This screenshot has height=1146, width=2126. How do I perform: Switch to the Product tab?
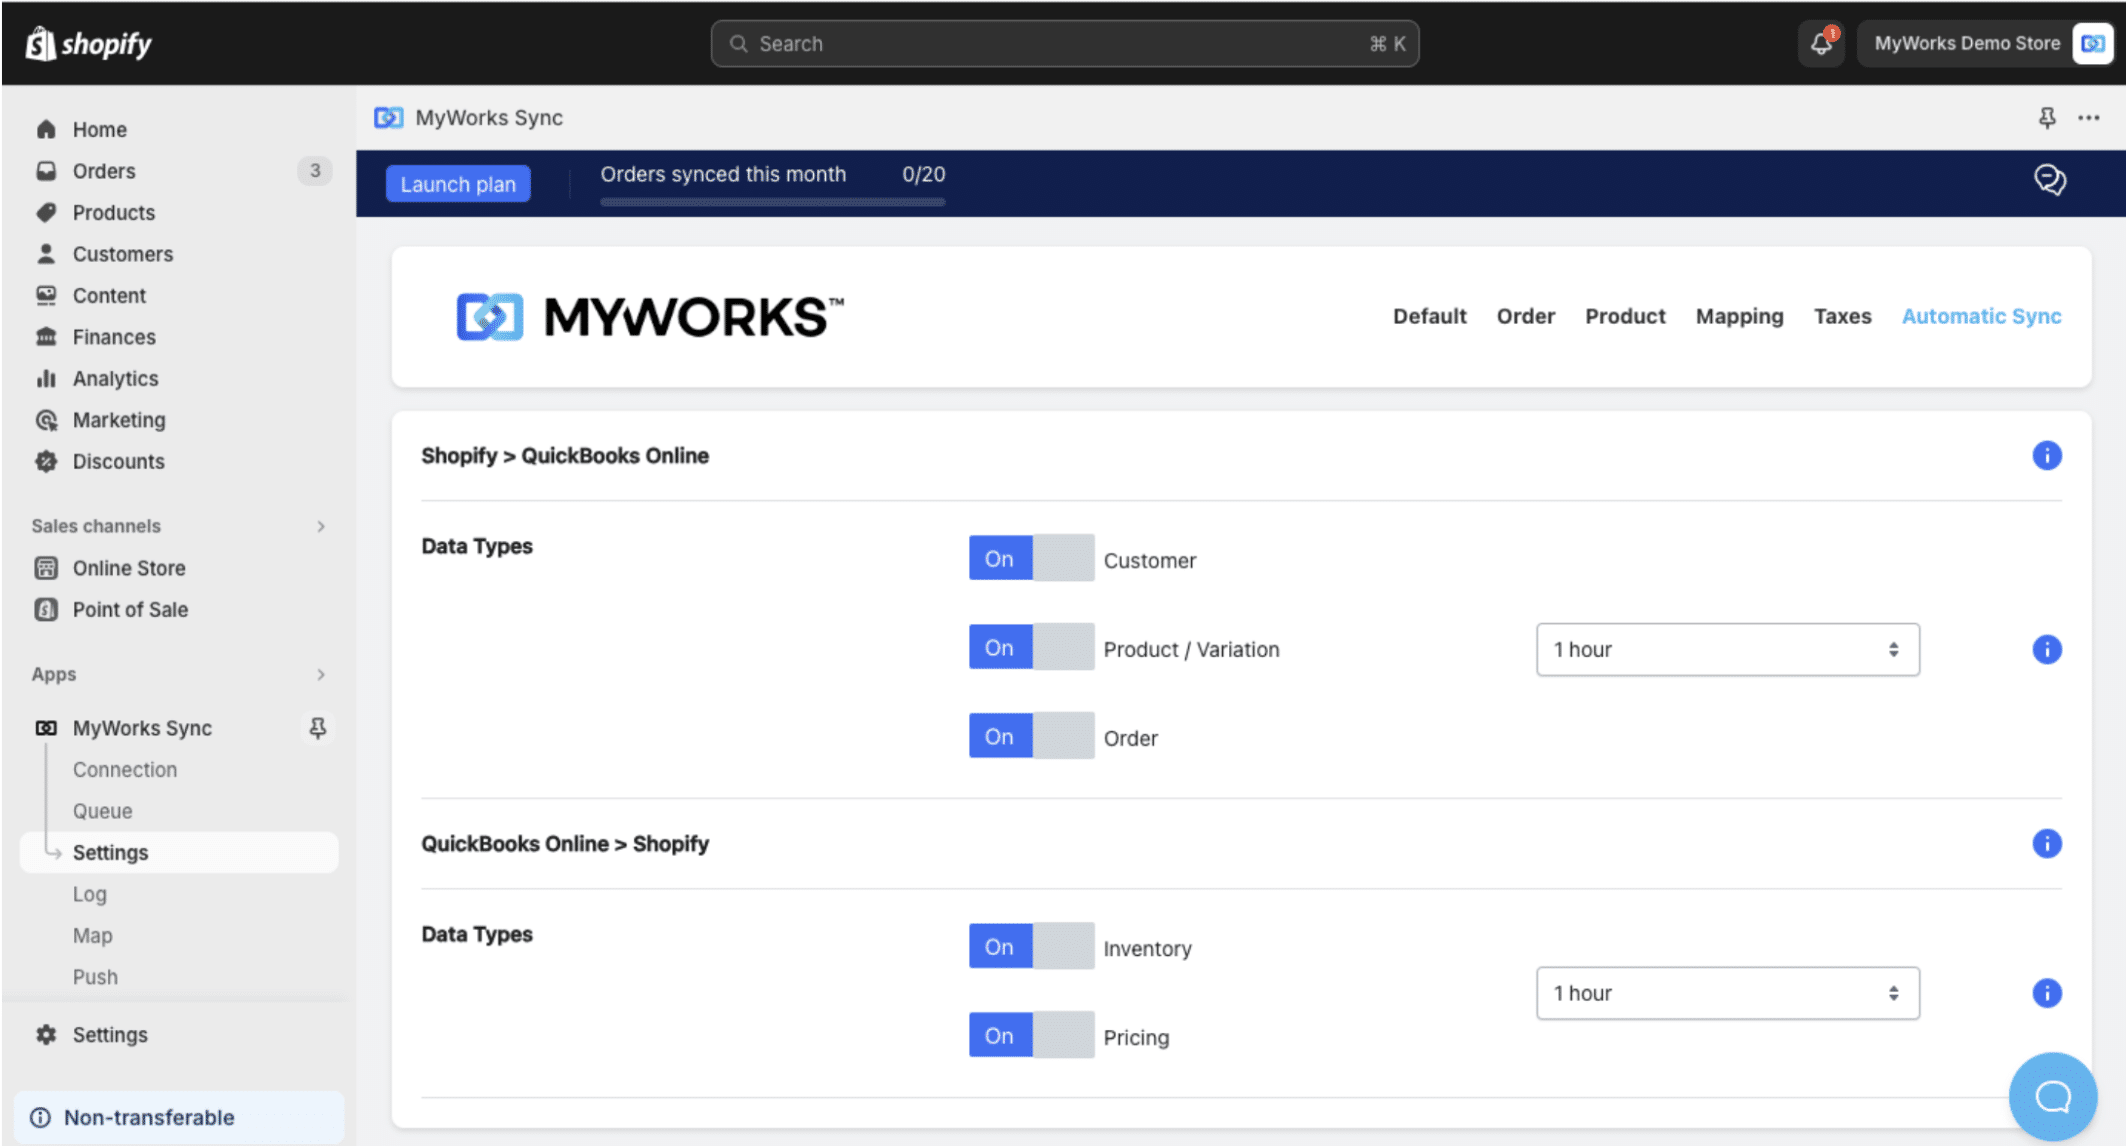(1625, 316)
